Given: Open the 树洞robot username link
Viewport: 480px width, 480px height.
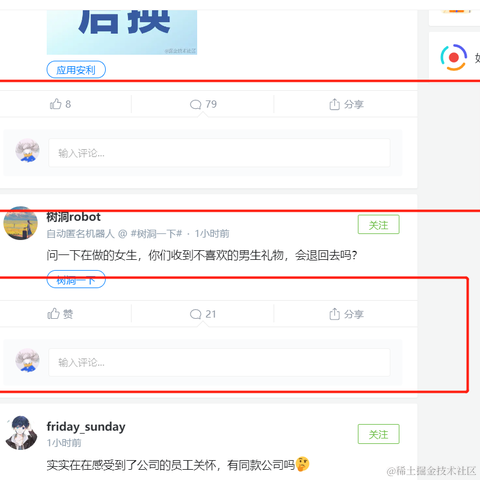Looking at the screenshot, I should pos(73,217).
